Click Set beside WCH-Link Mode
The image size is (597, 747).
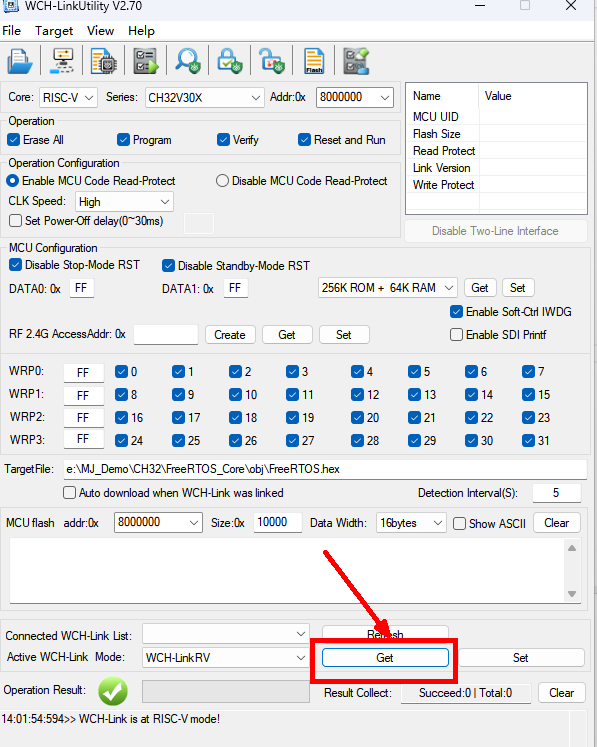(521, 658)
